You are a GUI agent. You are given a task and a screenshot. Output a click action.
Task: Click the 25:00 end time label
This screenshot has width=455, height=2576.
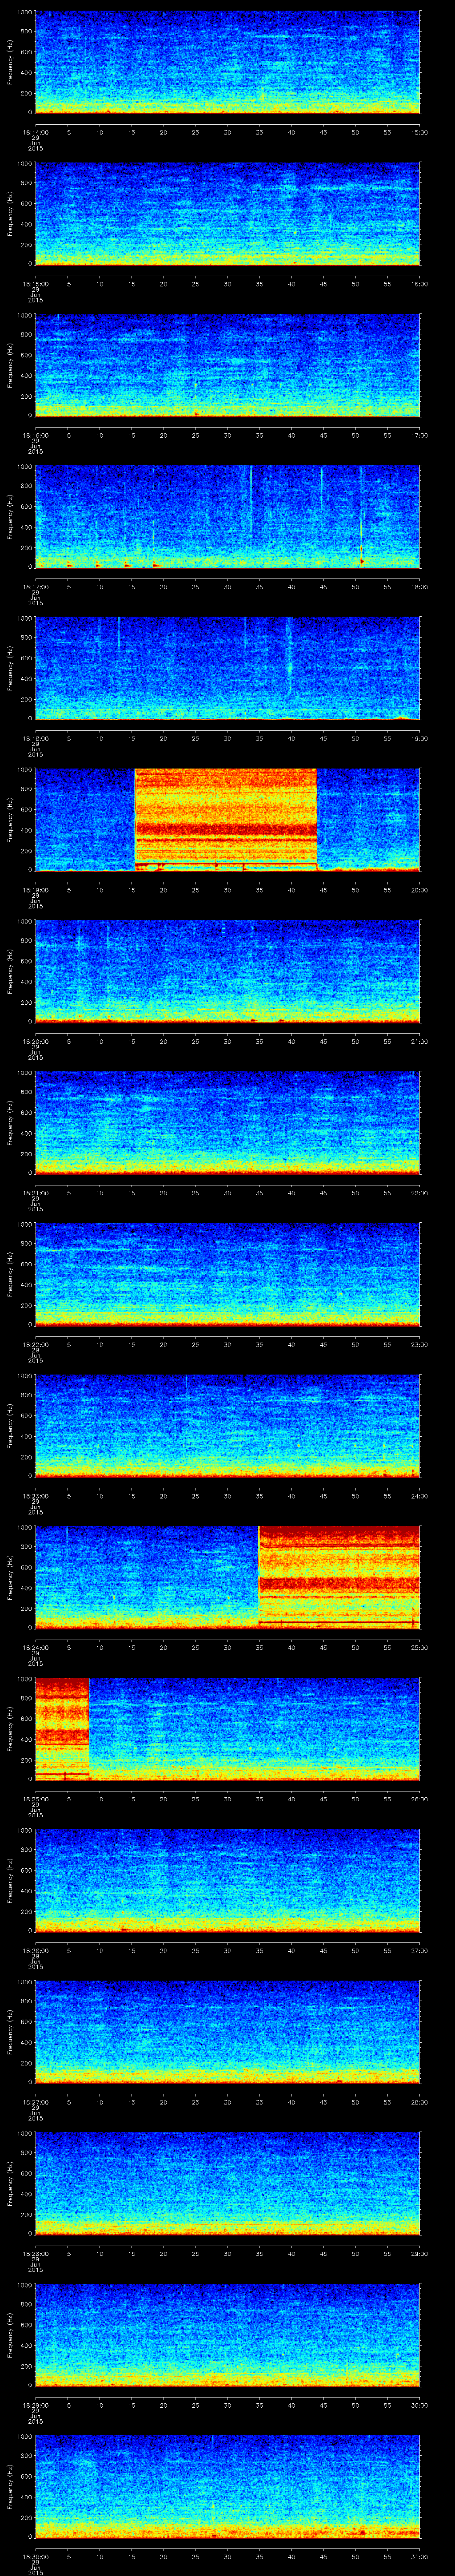click(x=419, y=1647)
